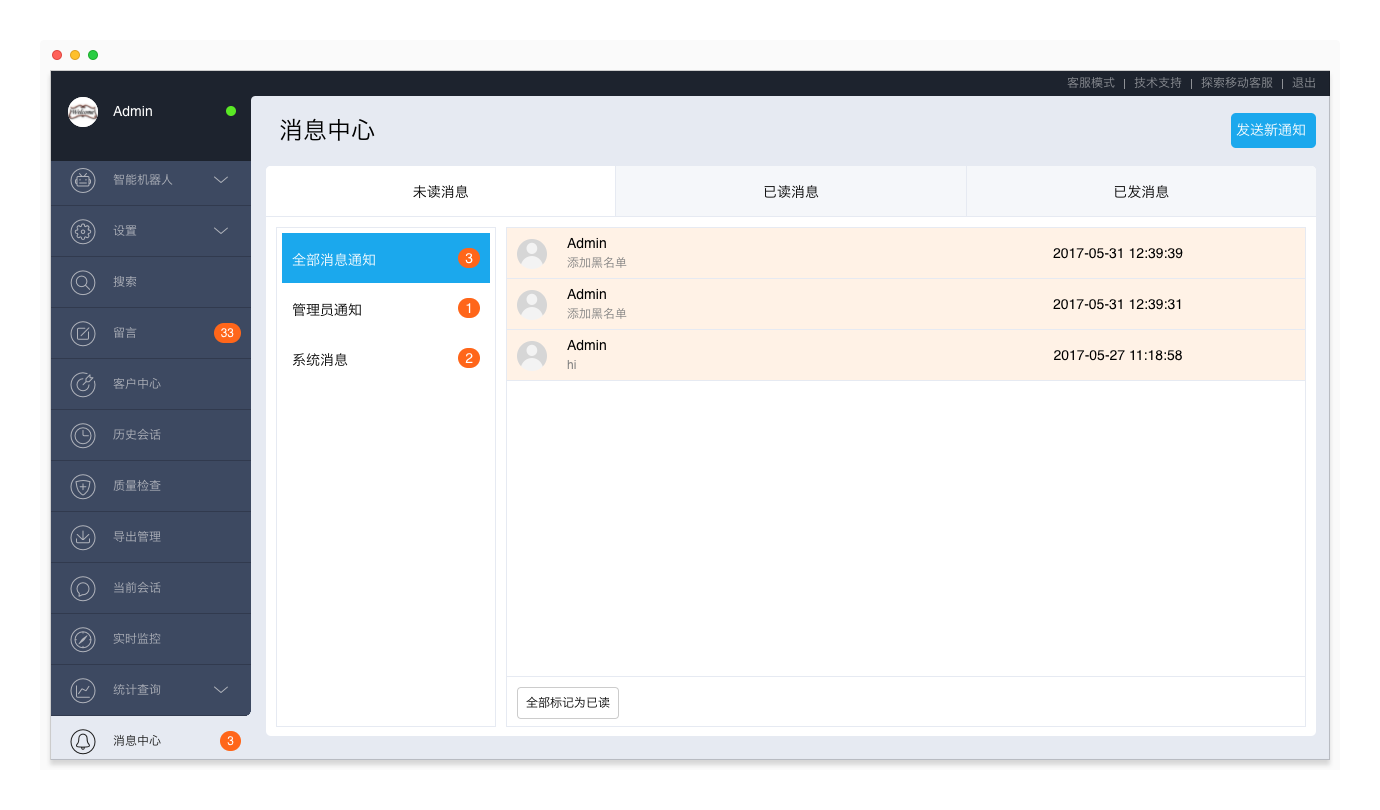Click the 消息中心 page heading
The width and height of the screenshot is (1380, 810).
pos(327,130)
